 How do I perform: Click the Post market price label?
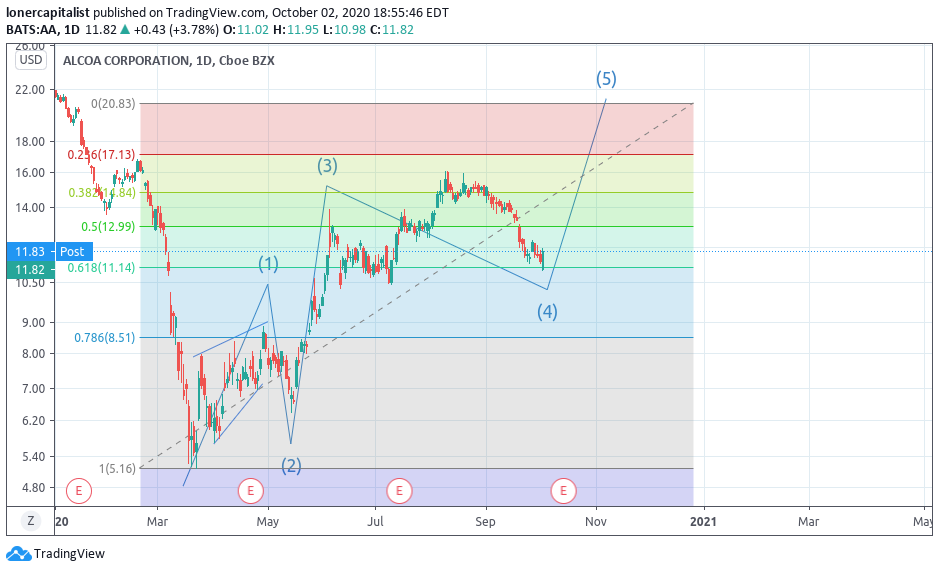(x=72, y=252)
